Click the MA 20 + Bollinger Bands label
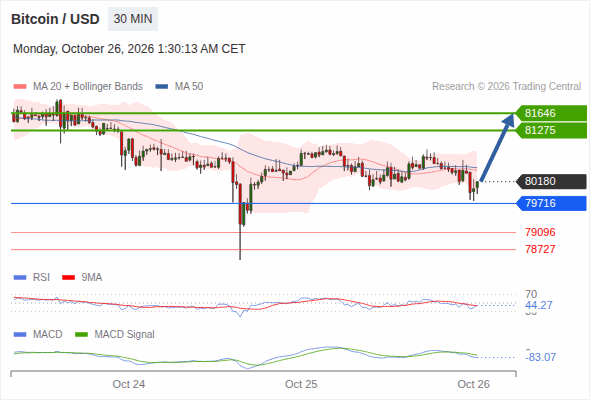590x400 pixels. click(88, 87)
